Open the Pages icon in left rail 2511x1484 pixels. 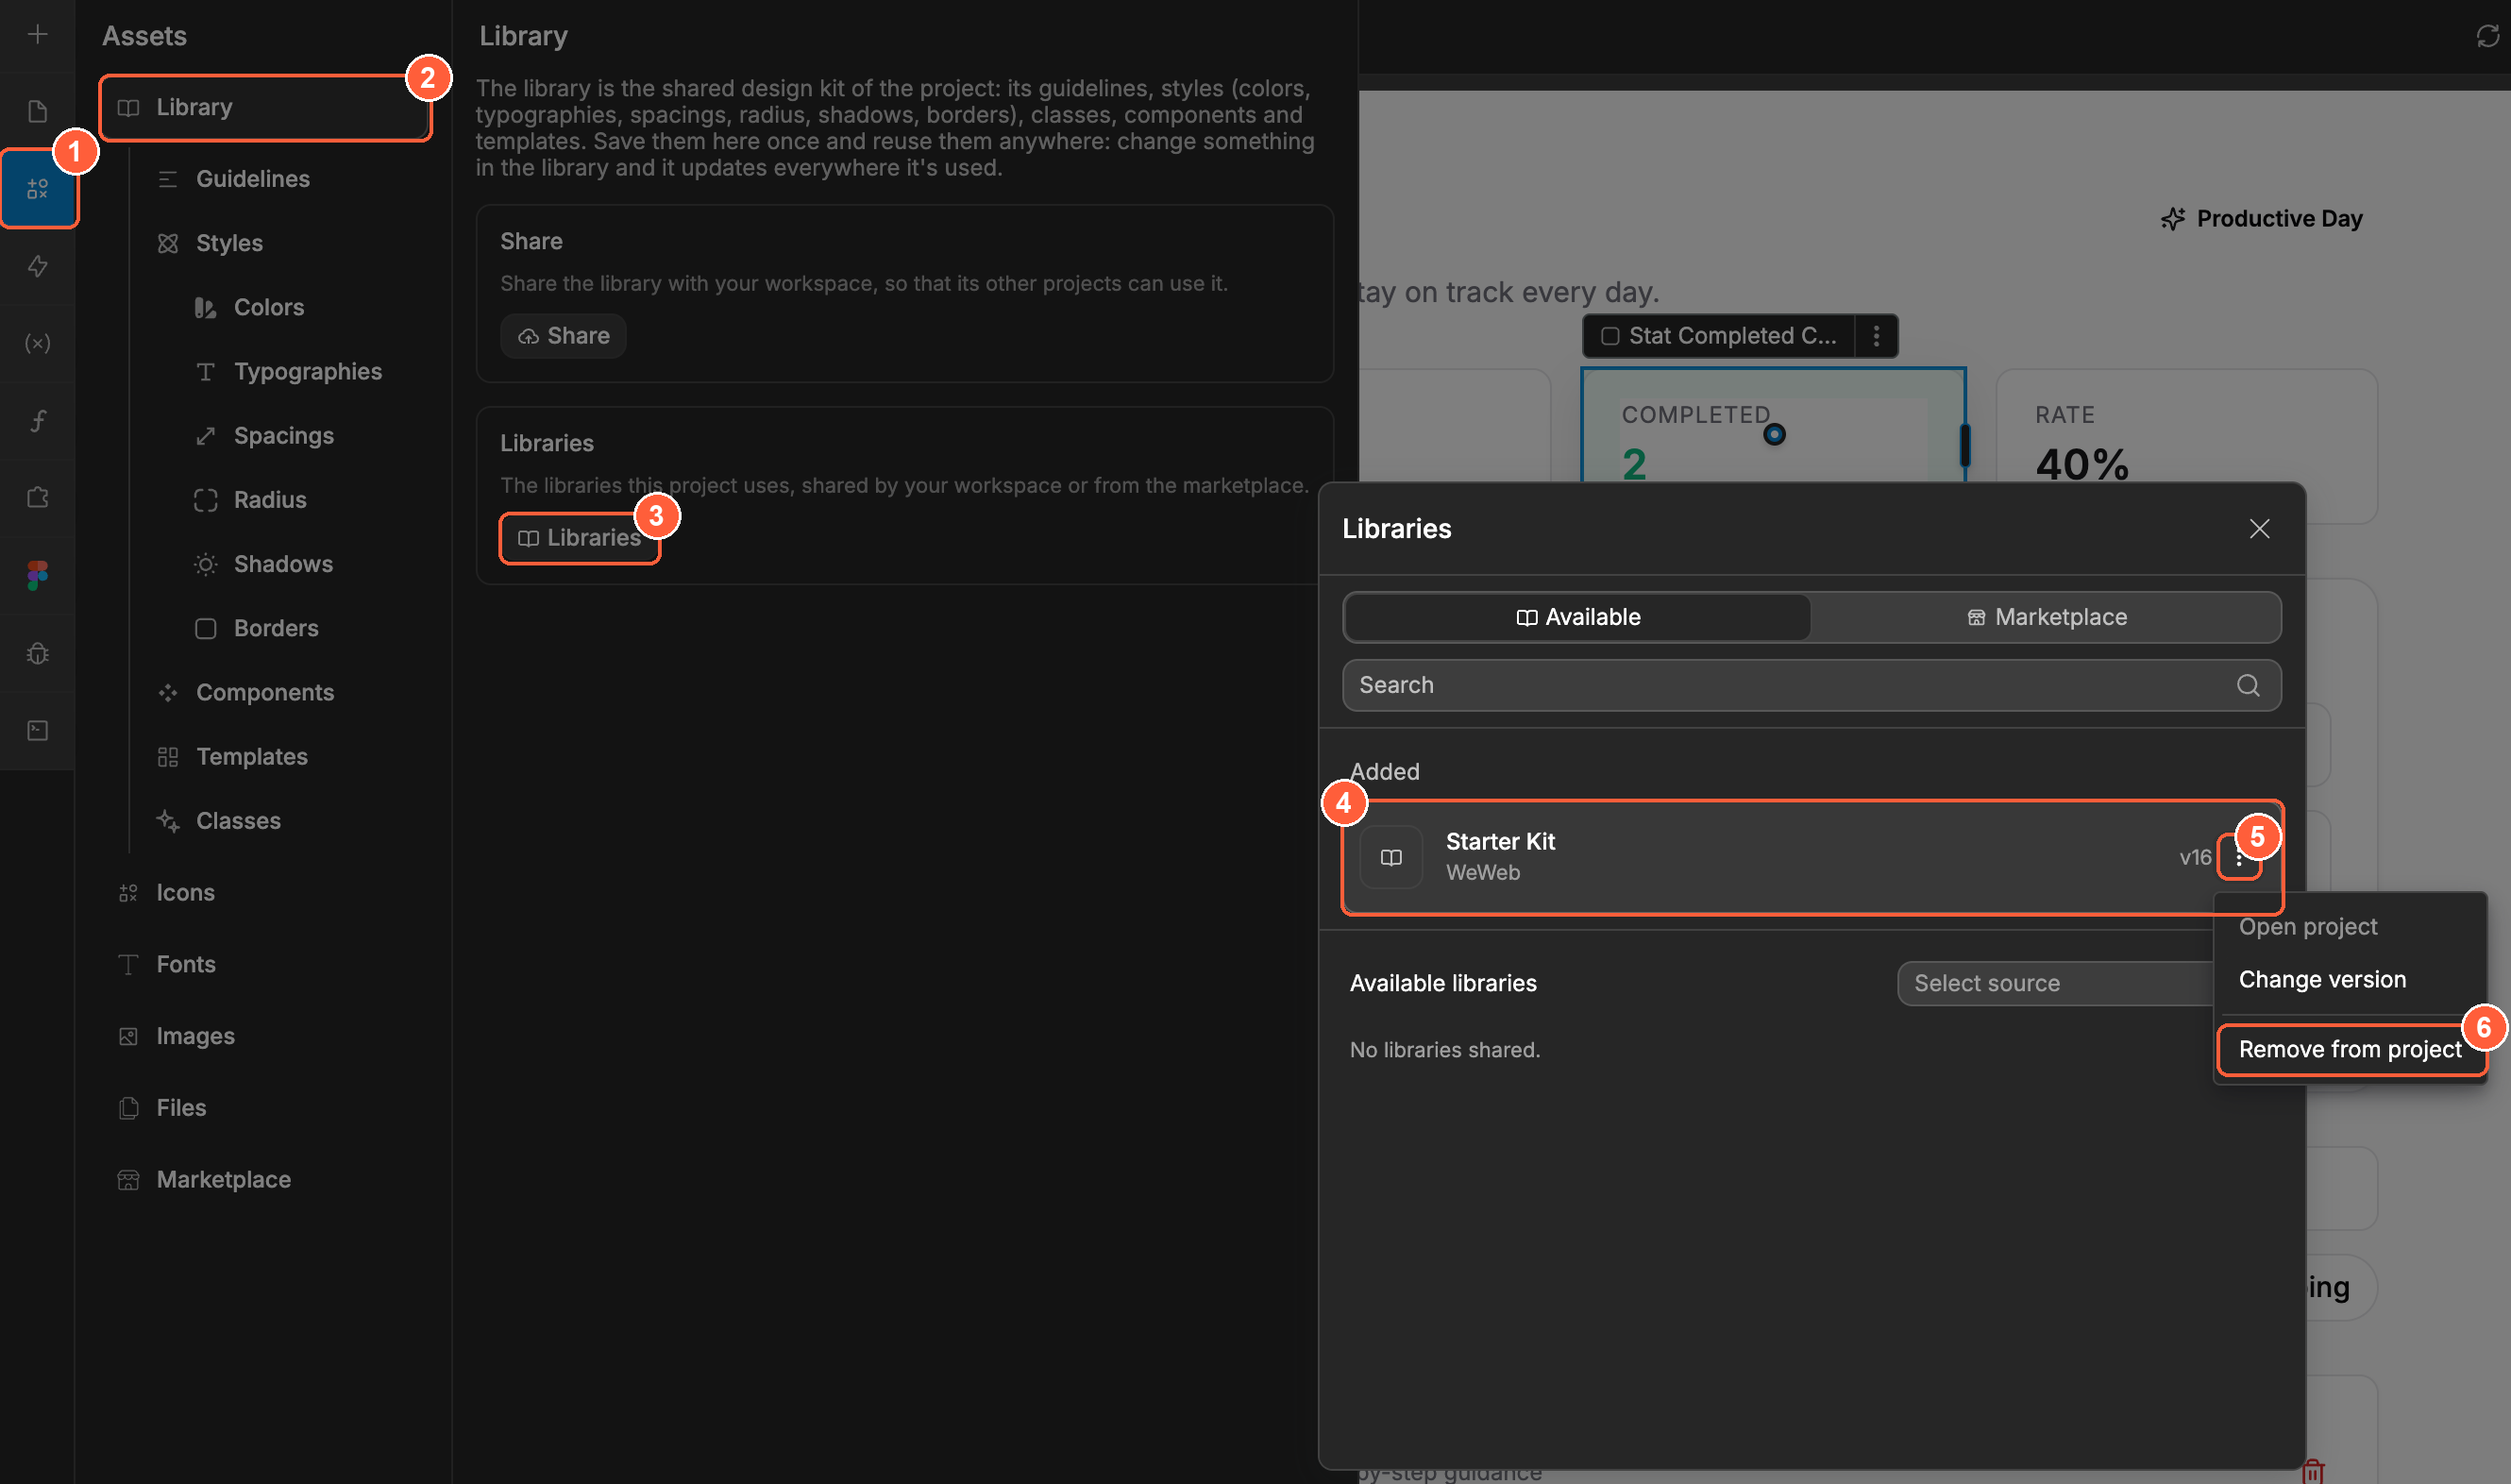(x=37, y=111)
